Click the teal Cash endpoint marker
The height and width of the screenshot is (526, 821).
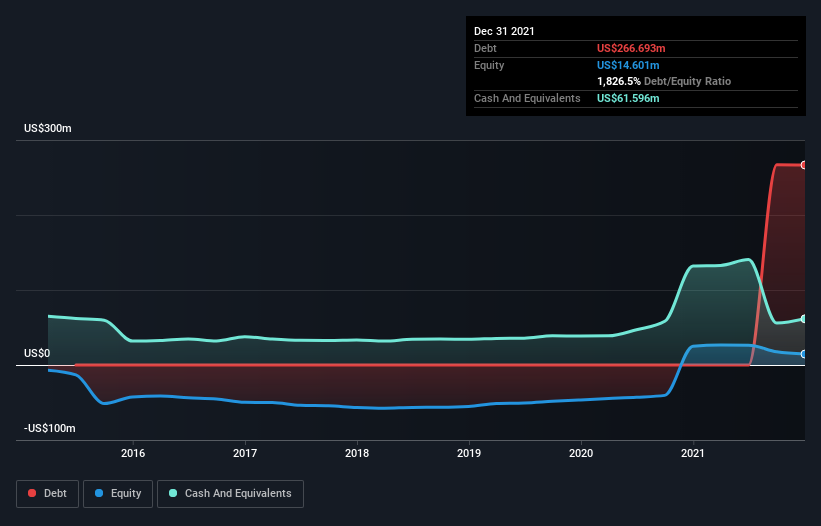pyautogui.click(x=804, y=319)
